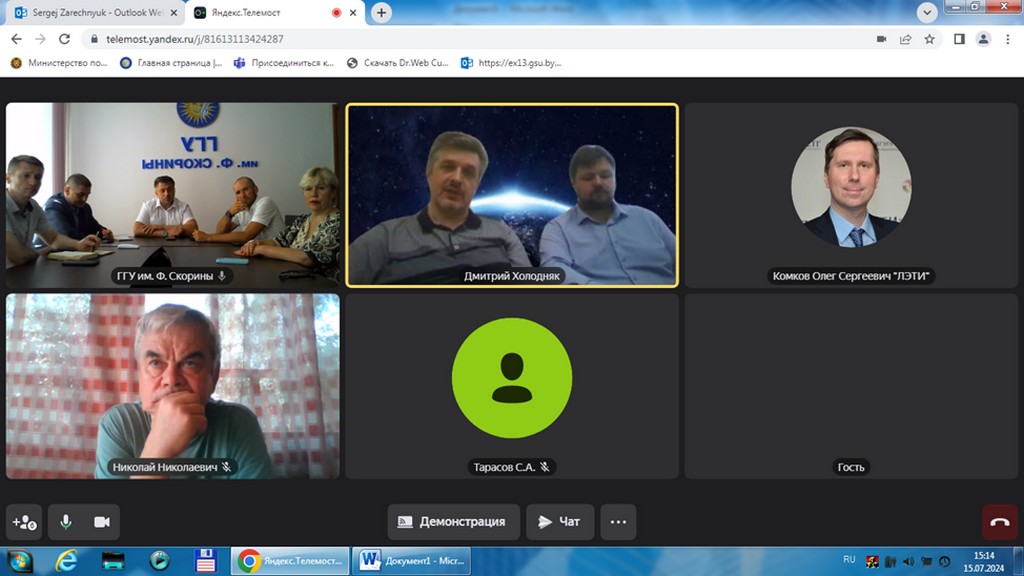Open the add participants button

point(24,522)
